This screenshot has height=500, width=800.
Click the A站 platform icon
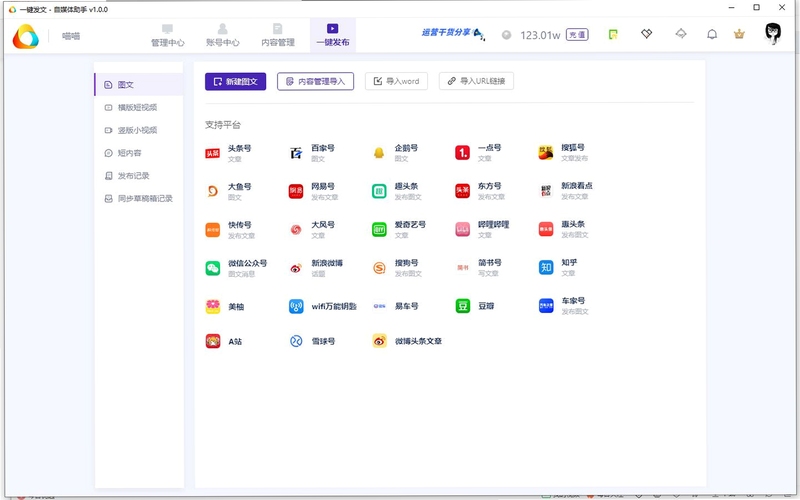(212, 341)
